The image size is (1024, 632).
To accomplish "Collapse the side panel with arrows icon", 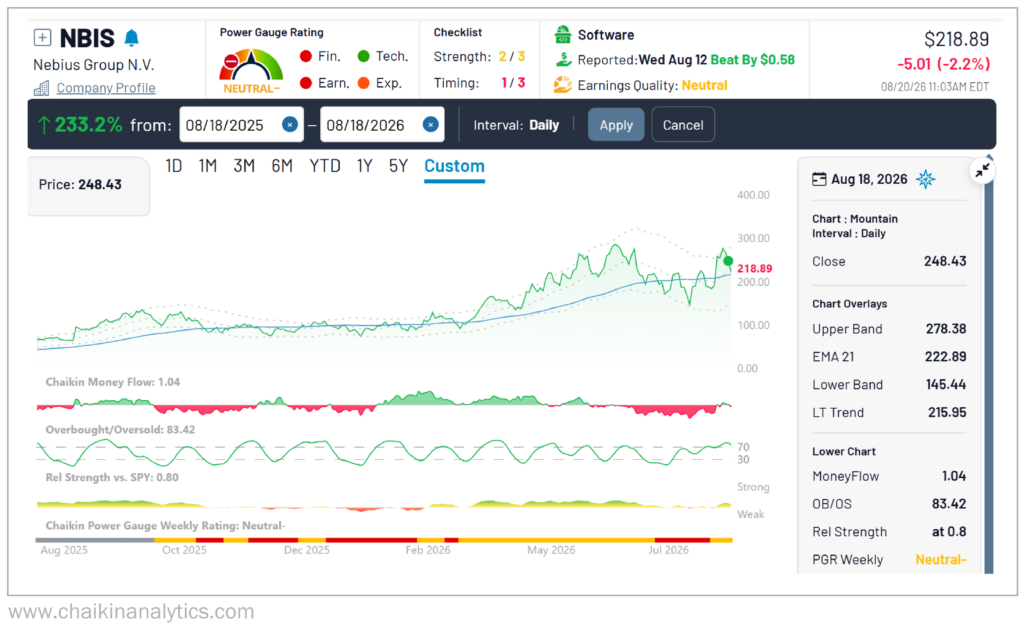I will click(x=982, y=171).
